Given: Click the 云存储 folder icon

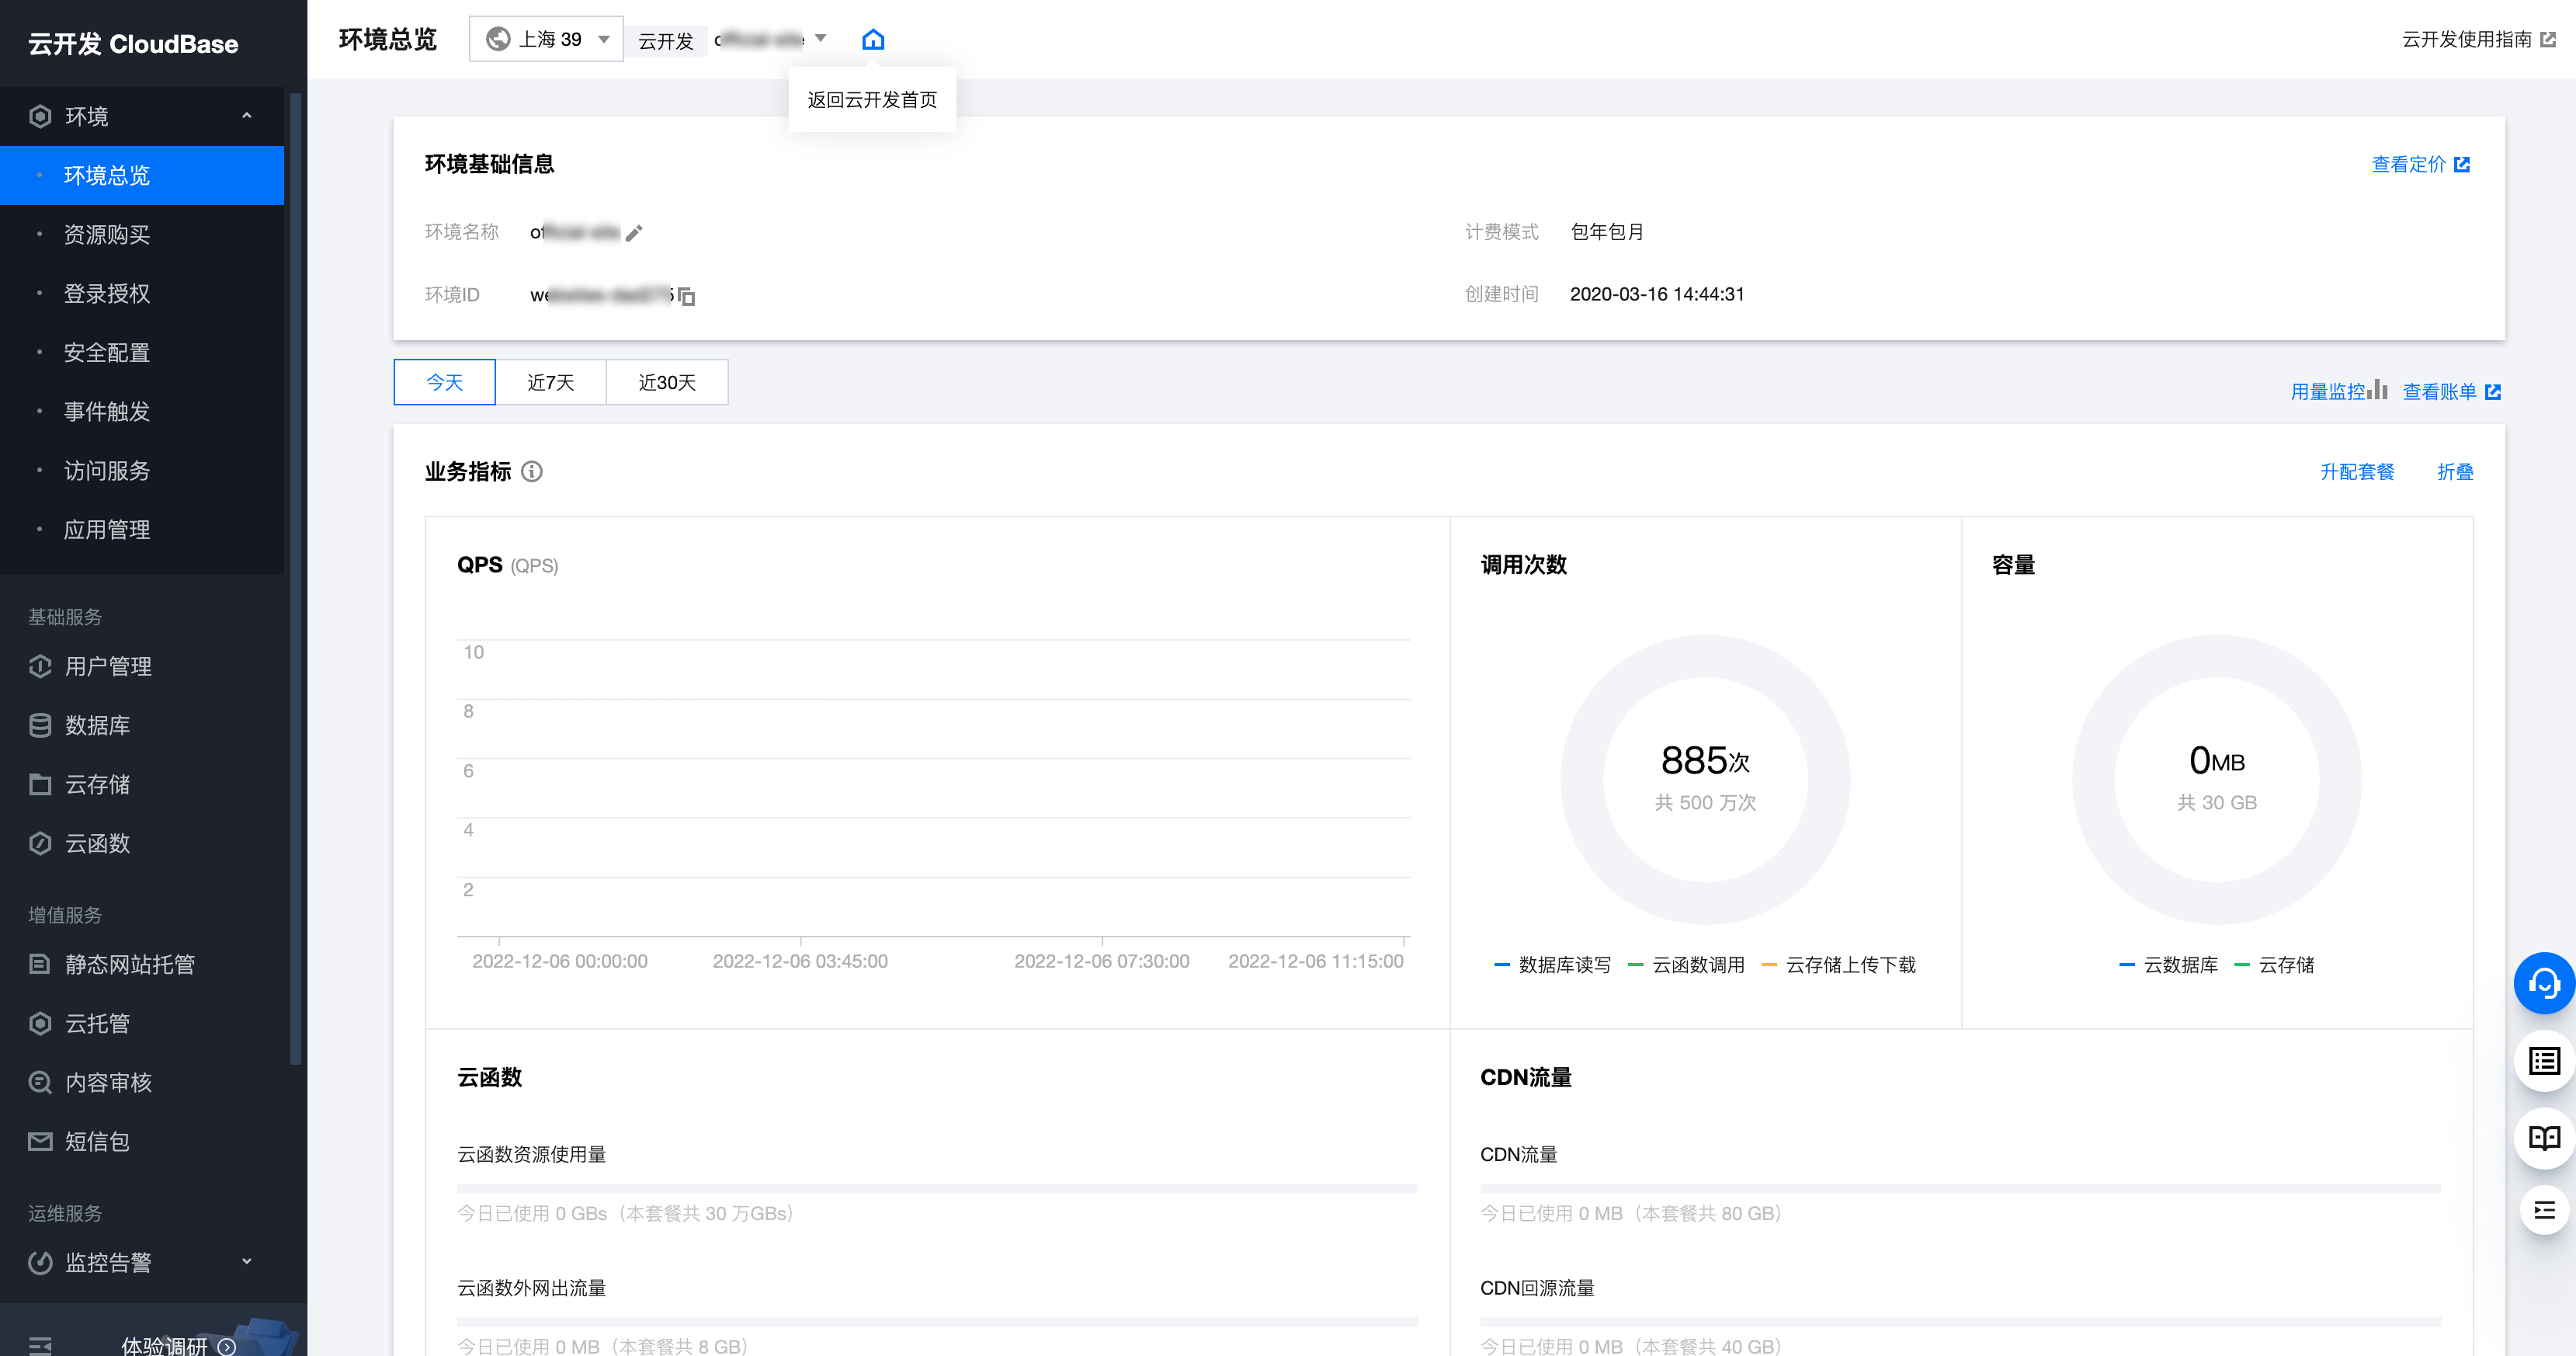Looking at the screenshot, I should 40,784.
